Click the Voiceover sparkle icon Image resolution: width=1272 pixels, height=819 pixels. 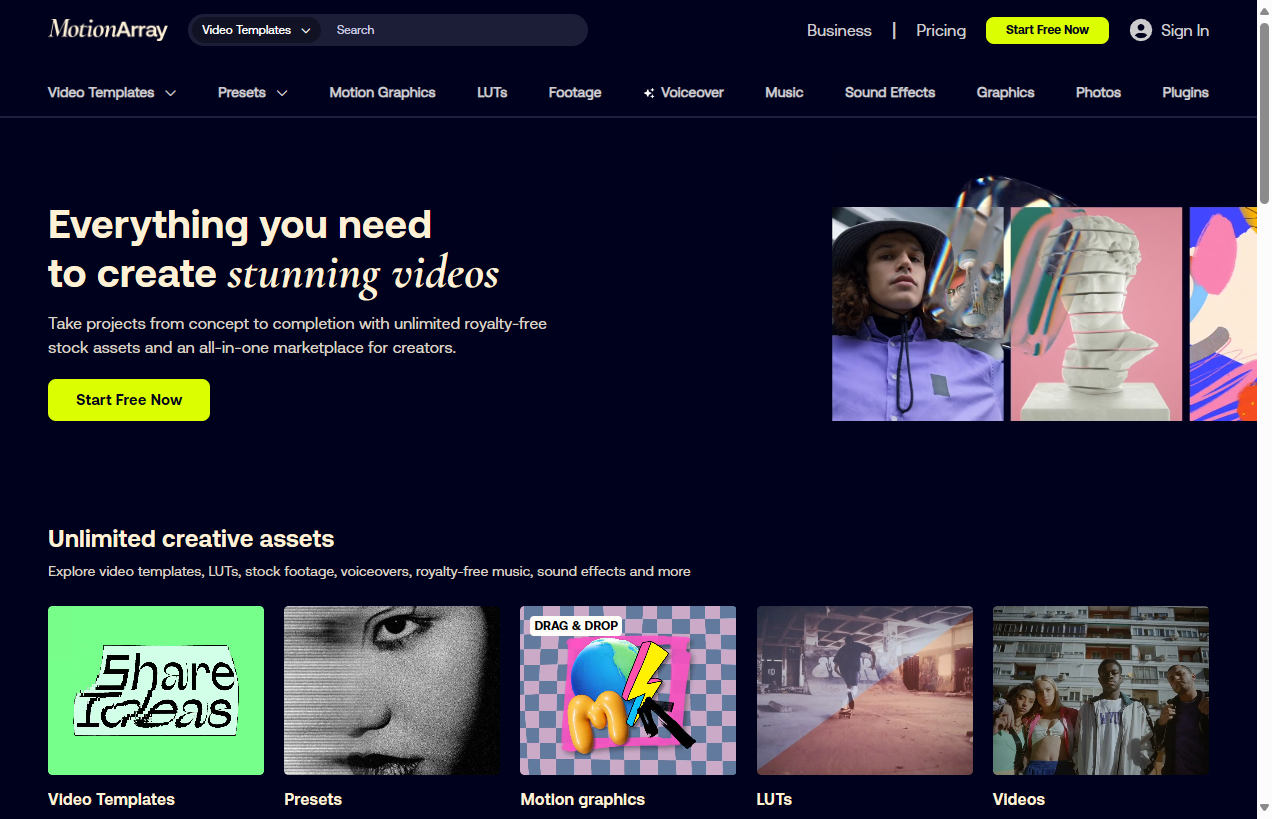pos(649,93)
